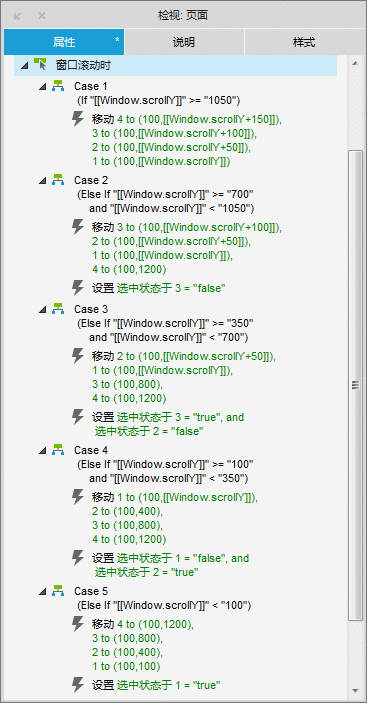Click Case 5 condition < "100"

coord(164,605)
